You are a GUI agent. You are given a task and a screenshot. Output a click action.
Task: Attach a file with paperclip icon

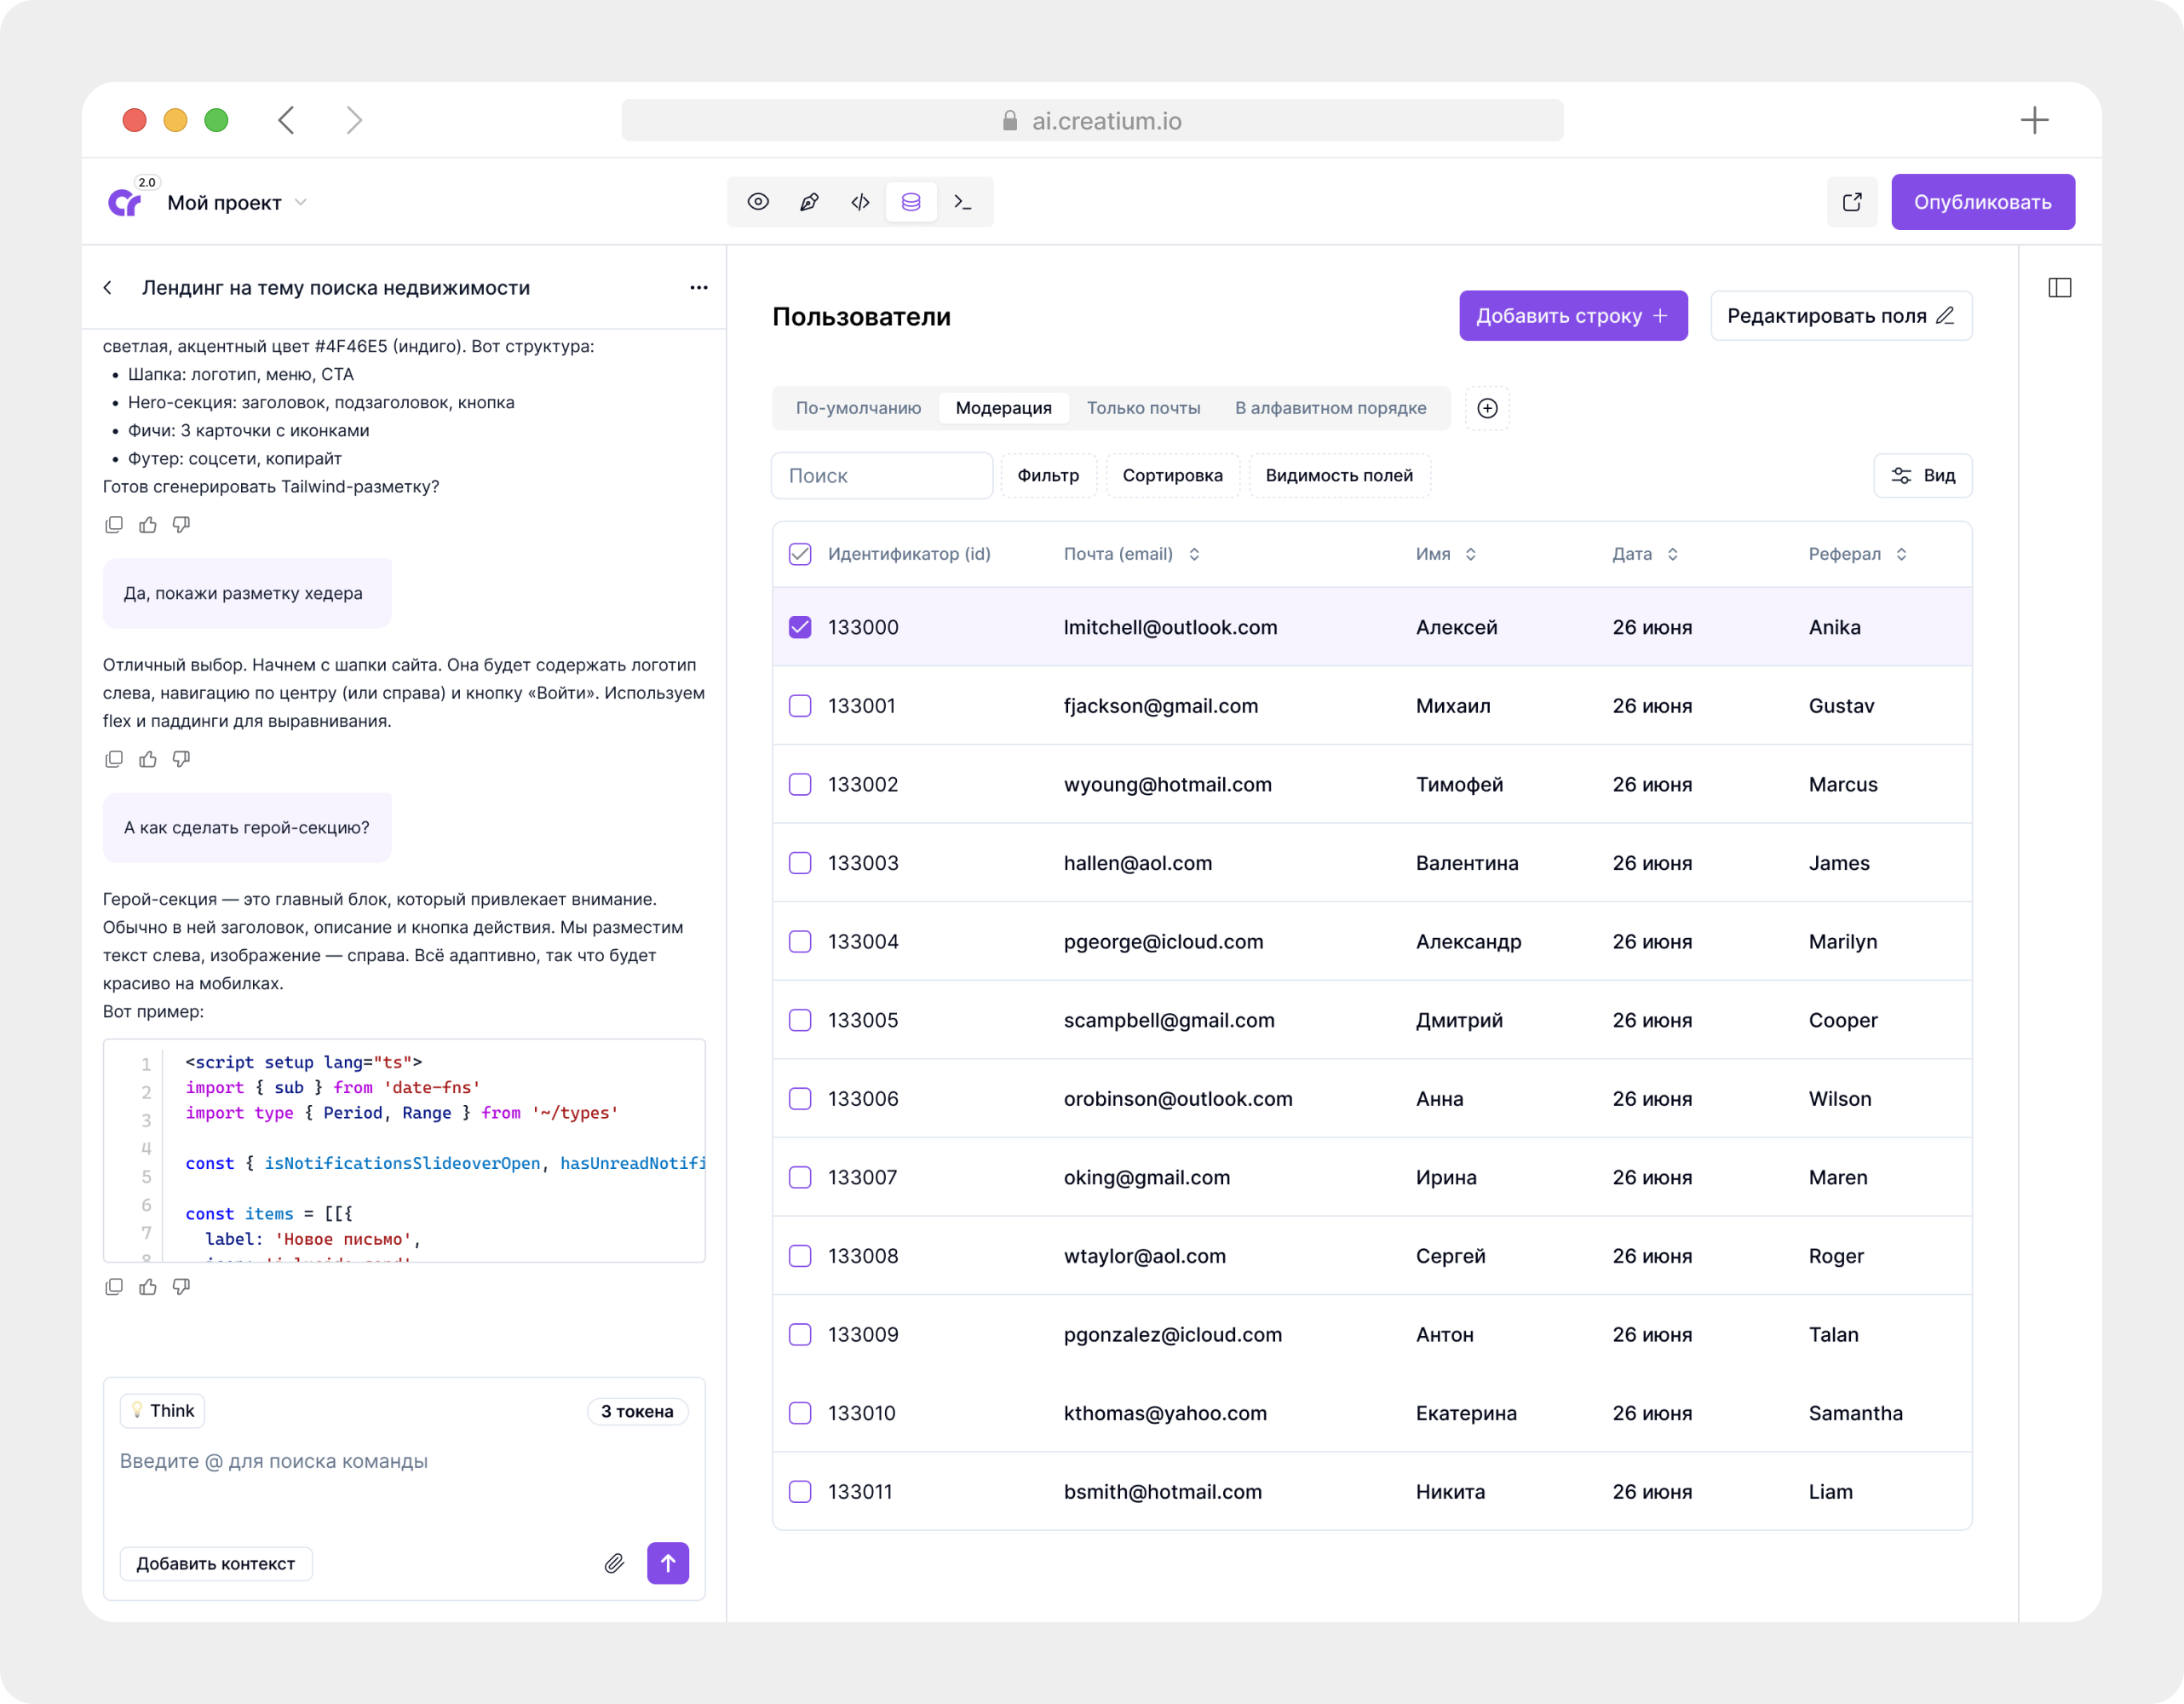tap(614, 1563)
